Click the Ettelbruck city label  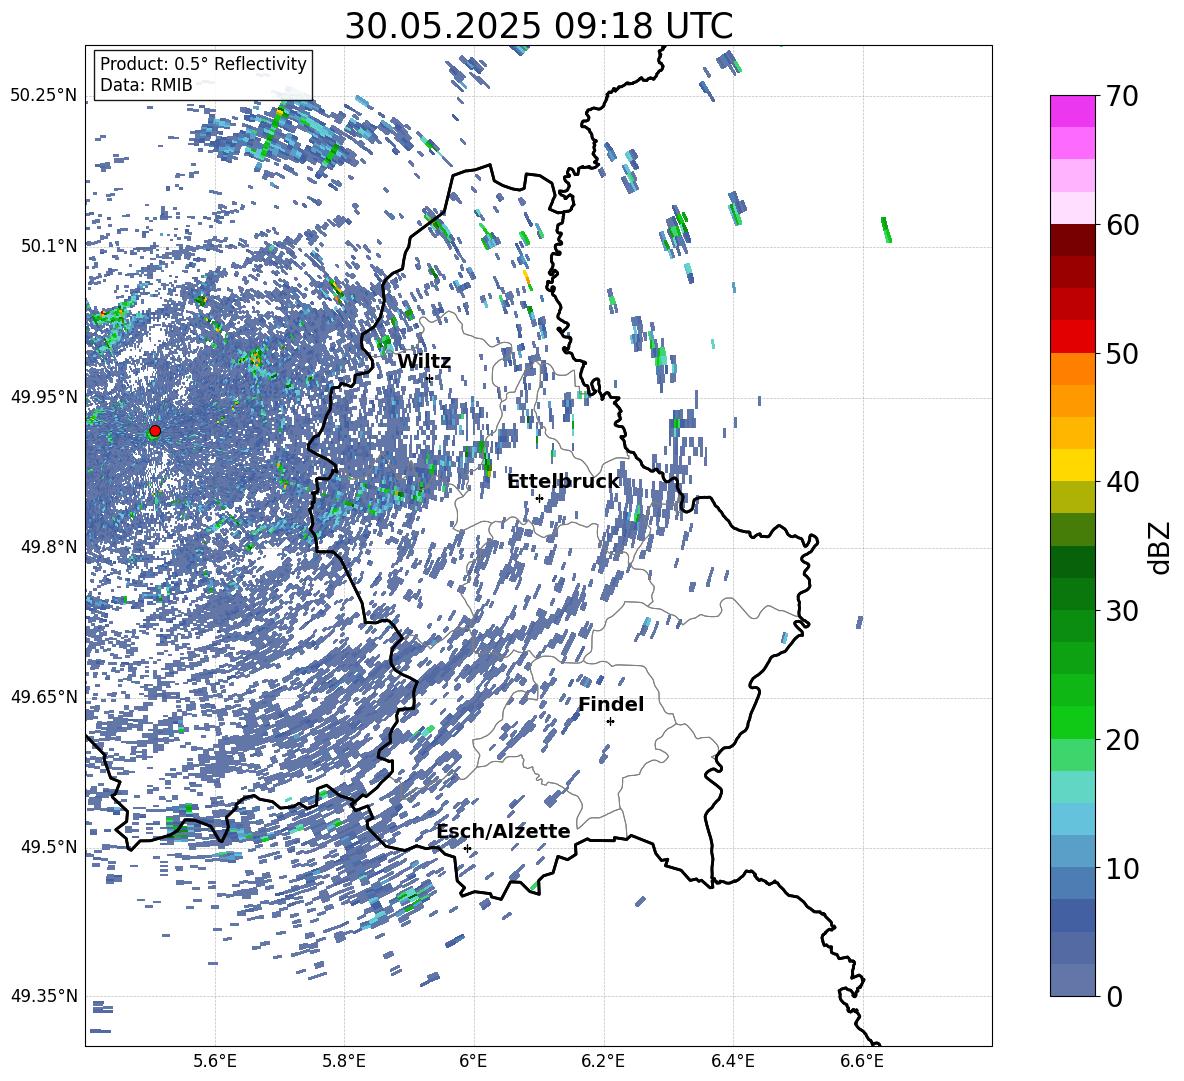[x=563, y=482]
